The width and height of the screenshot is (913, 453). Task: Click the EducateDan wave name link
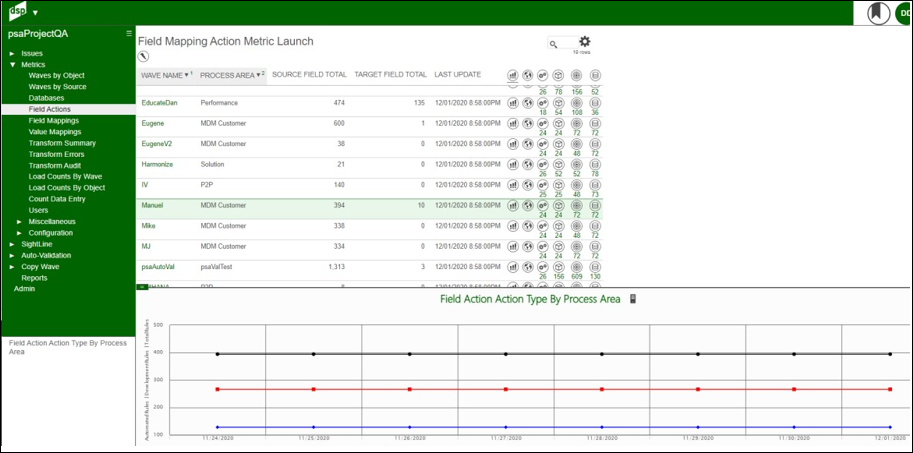(x=159, y=102)
